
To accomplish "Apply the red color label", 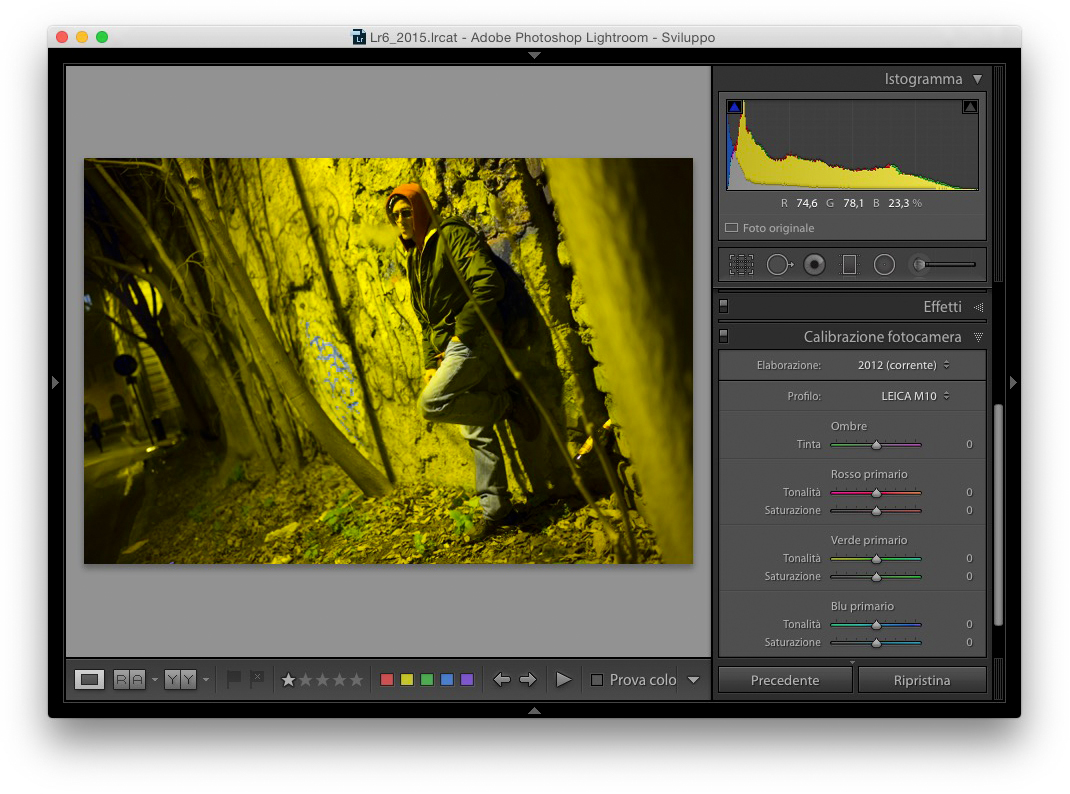I will click(387, 680).
